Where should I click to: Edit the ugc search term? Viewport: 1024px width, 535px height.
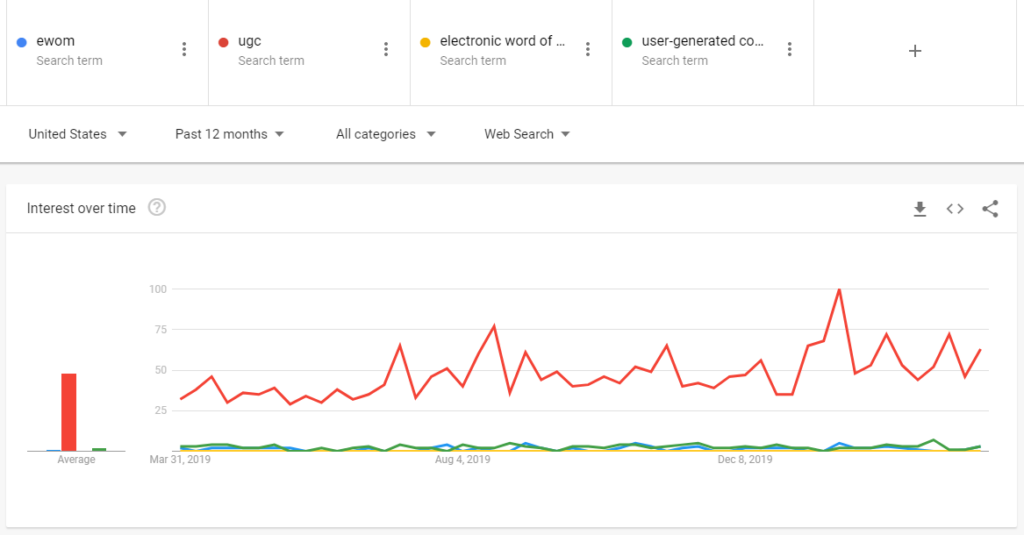(249, 42)
